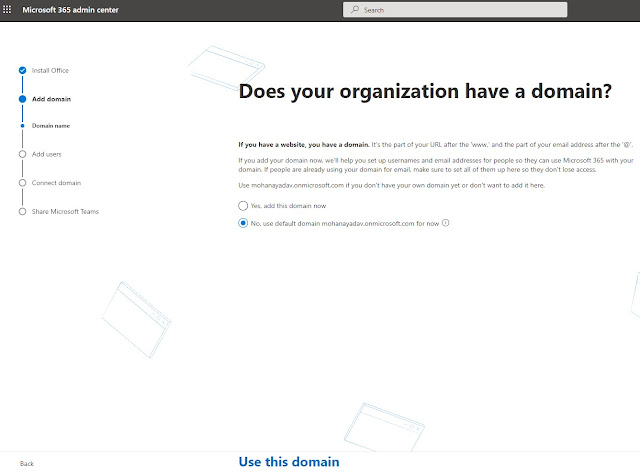Viewport: 640px width, 476px height.
Task: Click the Add users step circle
Action: click(x=22, y=154)
